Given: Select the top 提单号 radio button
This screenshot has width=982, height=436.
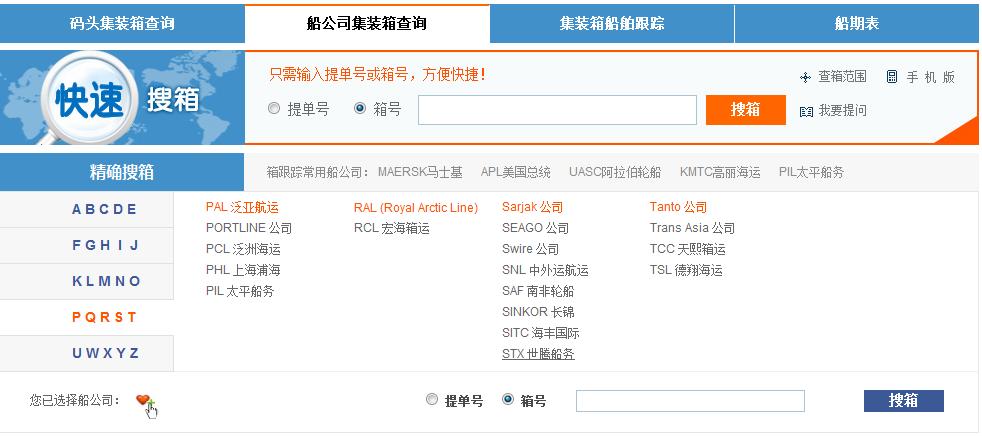Looking at the screenshot, I should point(274,109).
